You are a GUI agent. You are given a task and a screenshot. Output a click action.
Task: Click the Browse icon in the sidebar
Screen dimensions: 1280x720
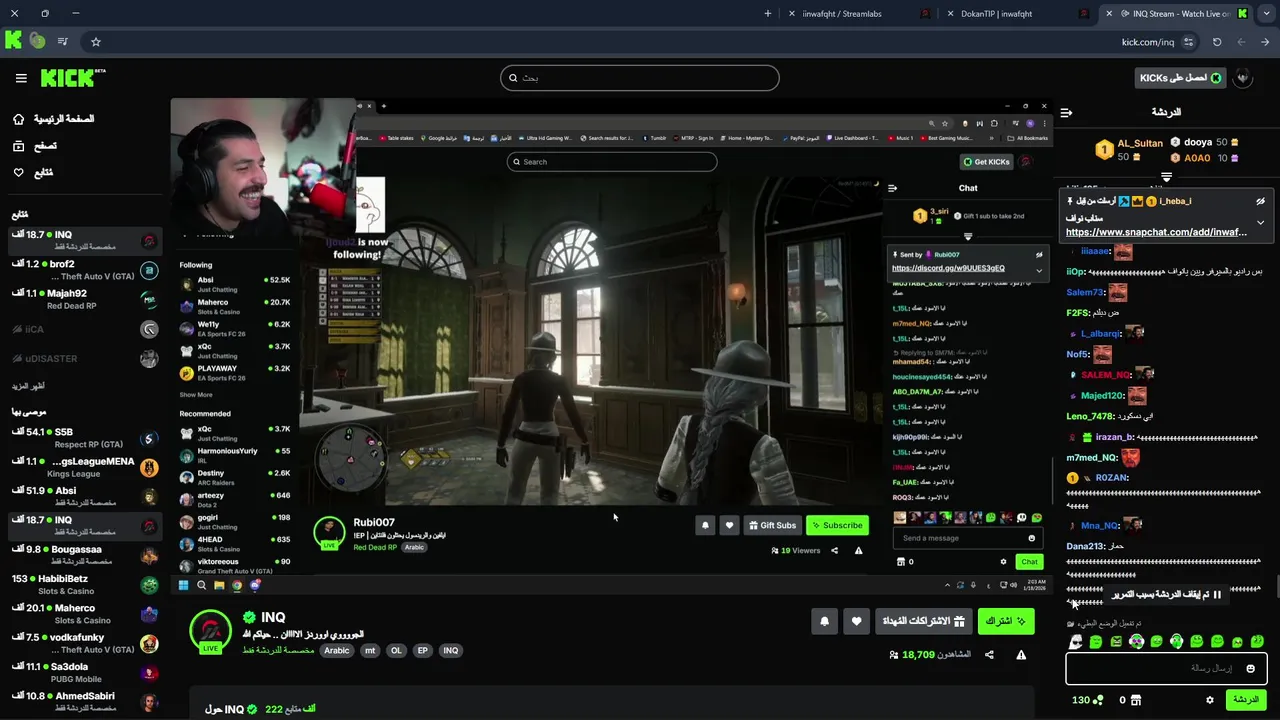18,146
